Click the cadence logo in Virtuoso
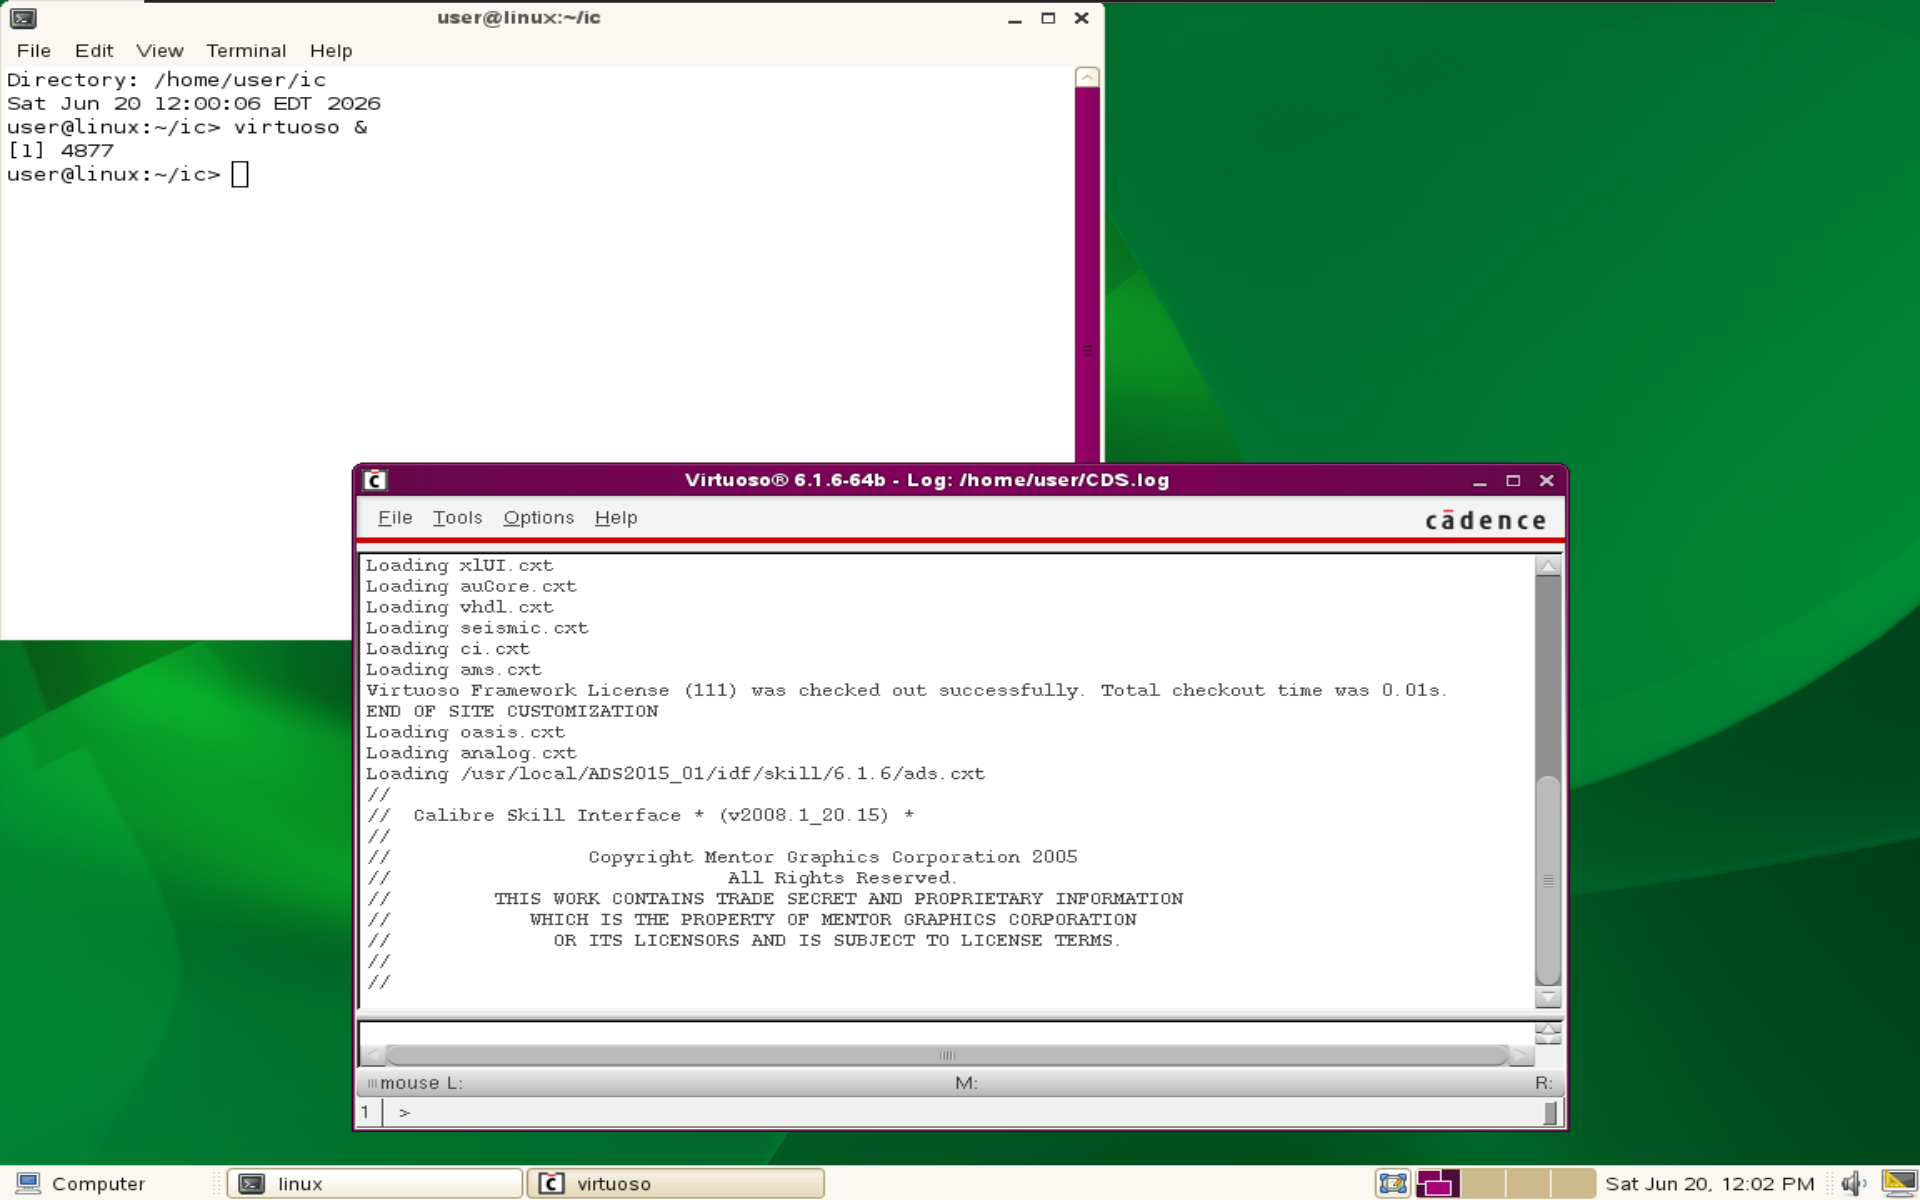Viewport: 1920px width, 1200px height. (1485, 520)
